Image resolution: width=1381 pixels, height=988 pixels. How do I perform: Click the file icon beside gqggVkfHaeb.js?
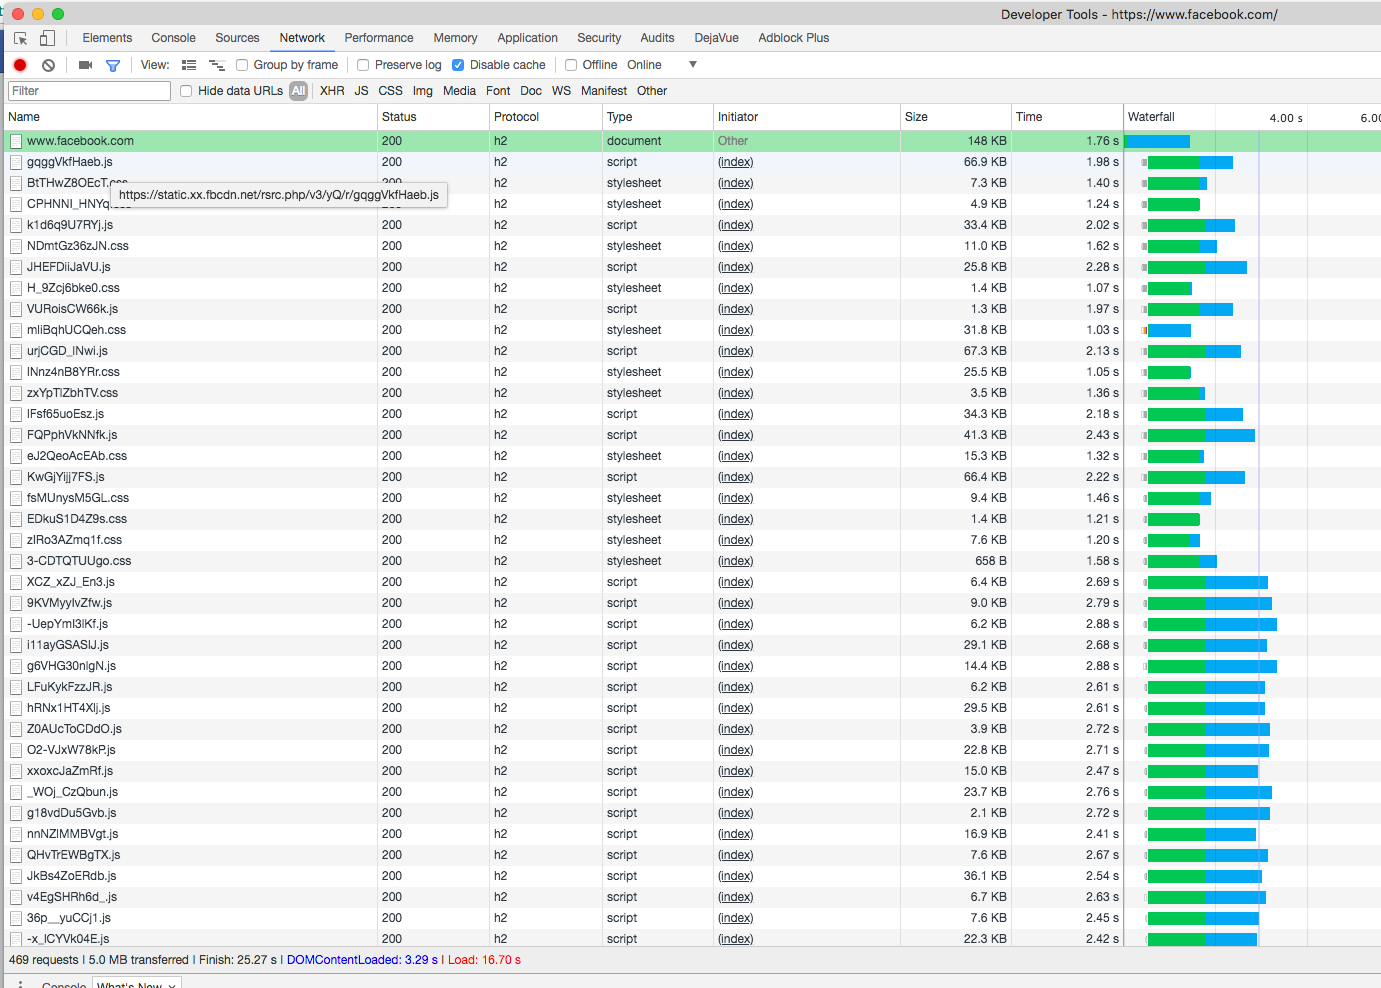pyautogui.click(x=16, y=162)
